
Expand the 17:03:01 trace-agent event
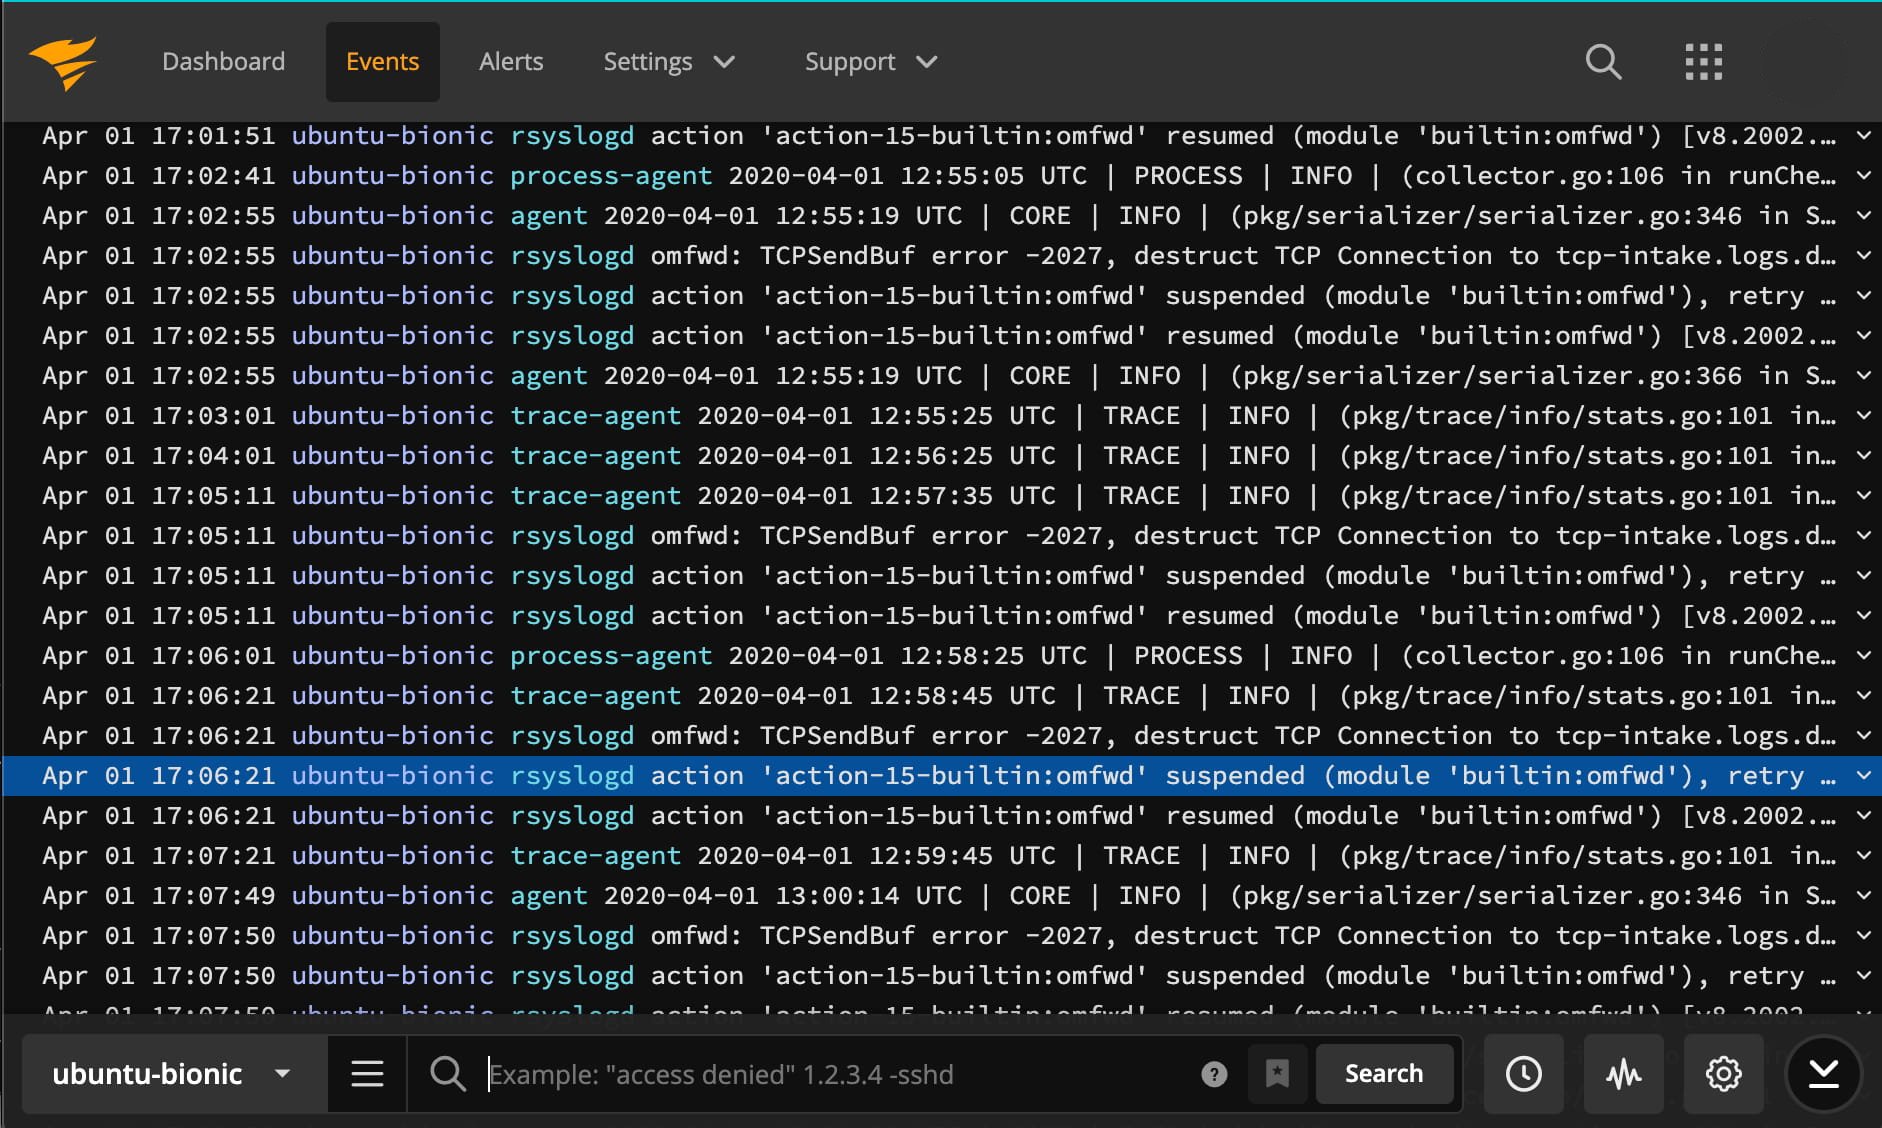pyautogui.click(x=1863, y=415)
